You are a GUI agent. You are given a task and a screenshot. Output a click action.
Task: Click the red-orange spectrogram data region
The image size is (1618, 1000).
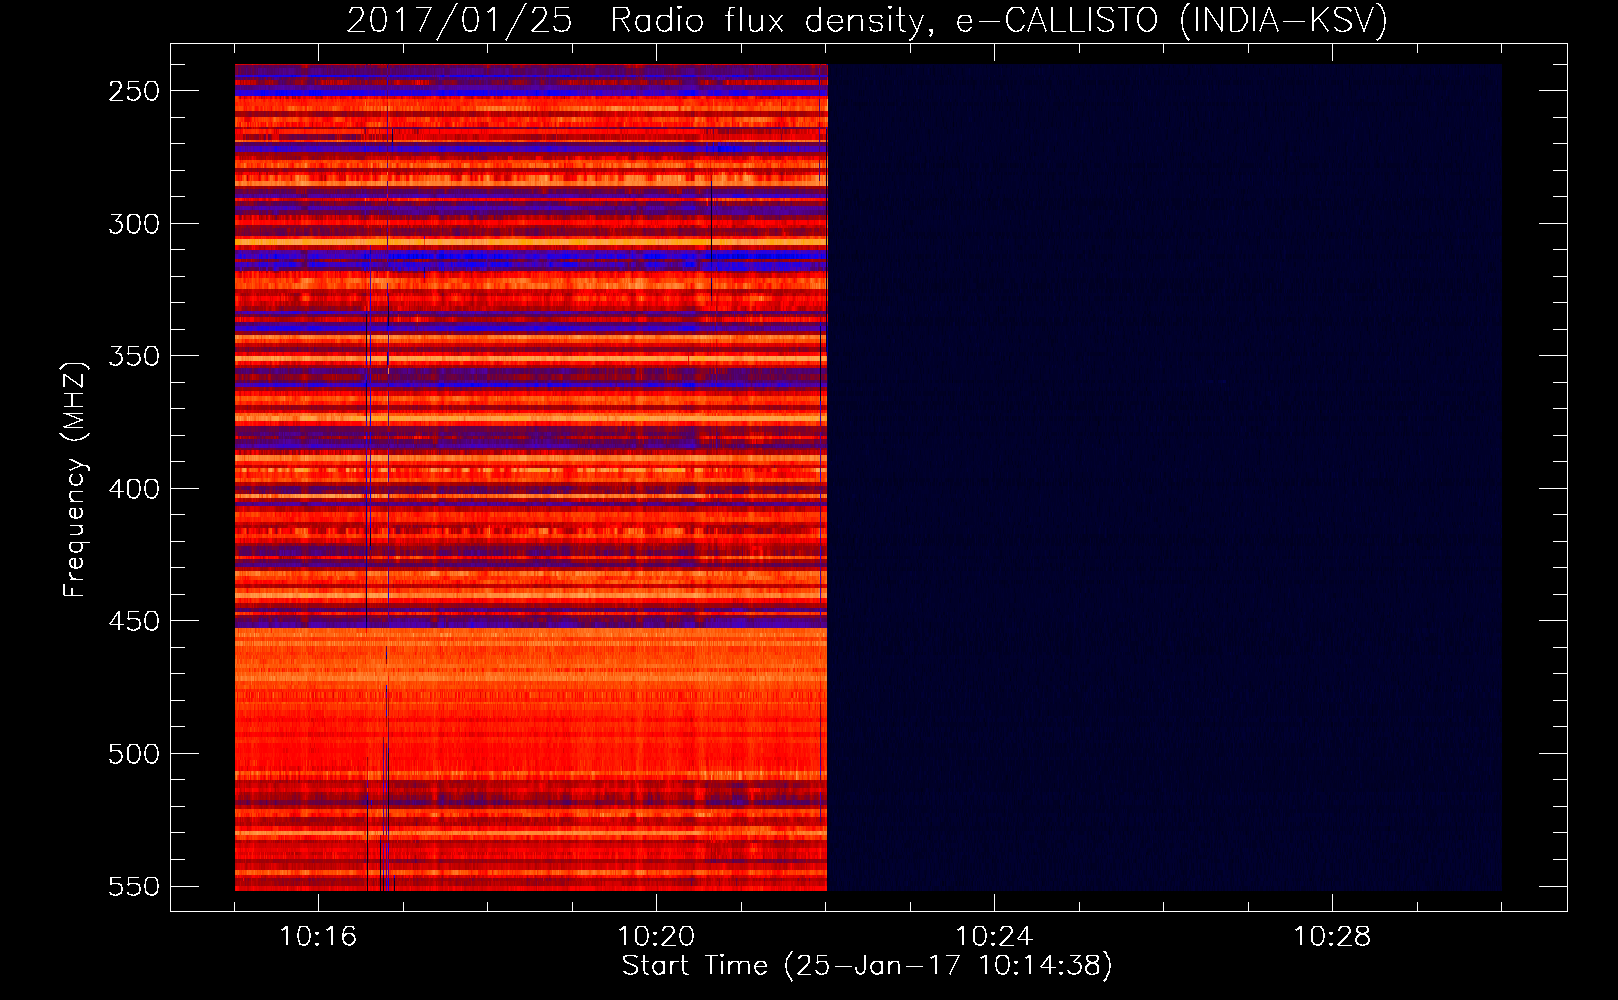click(x=531, y=477)
